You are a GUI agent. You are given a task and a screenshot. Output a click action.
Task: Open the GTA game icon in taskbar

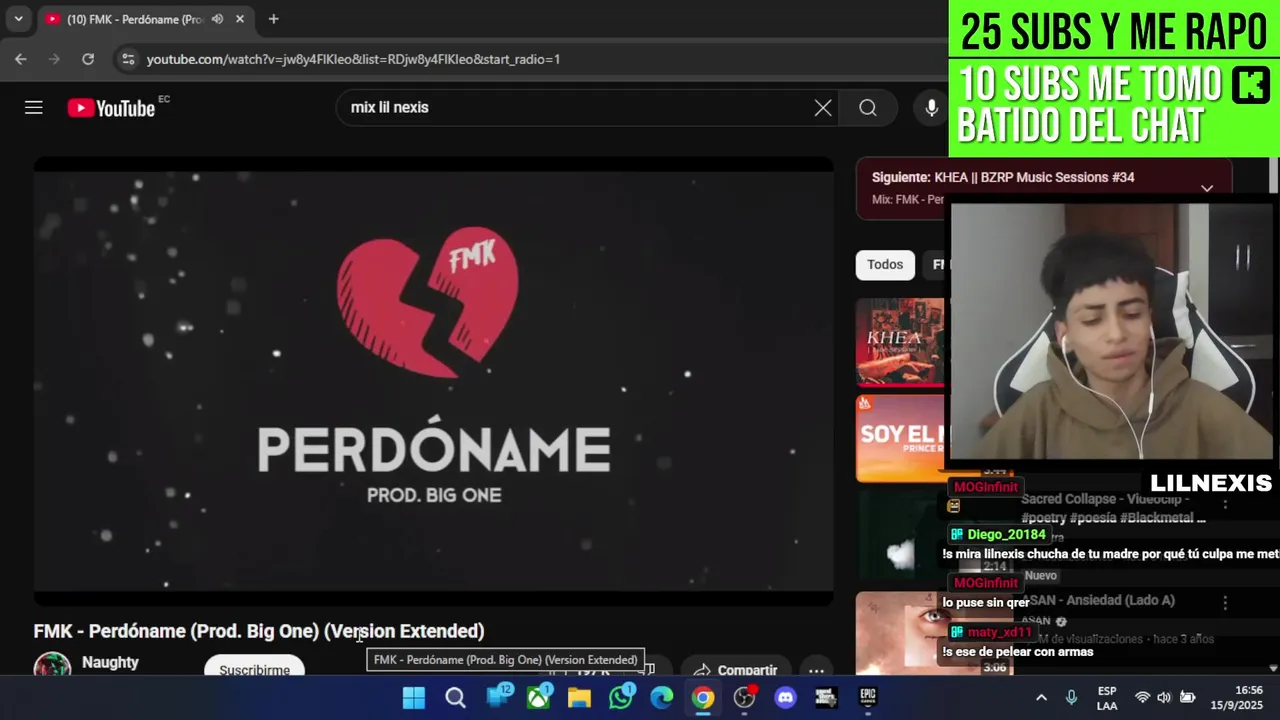(826, 697)
